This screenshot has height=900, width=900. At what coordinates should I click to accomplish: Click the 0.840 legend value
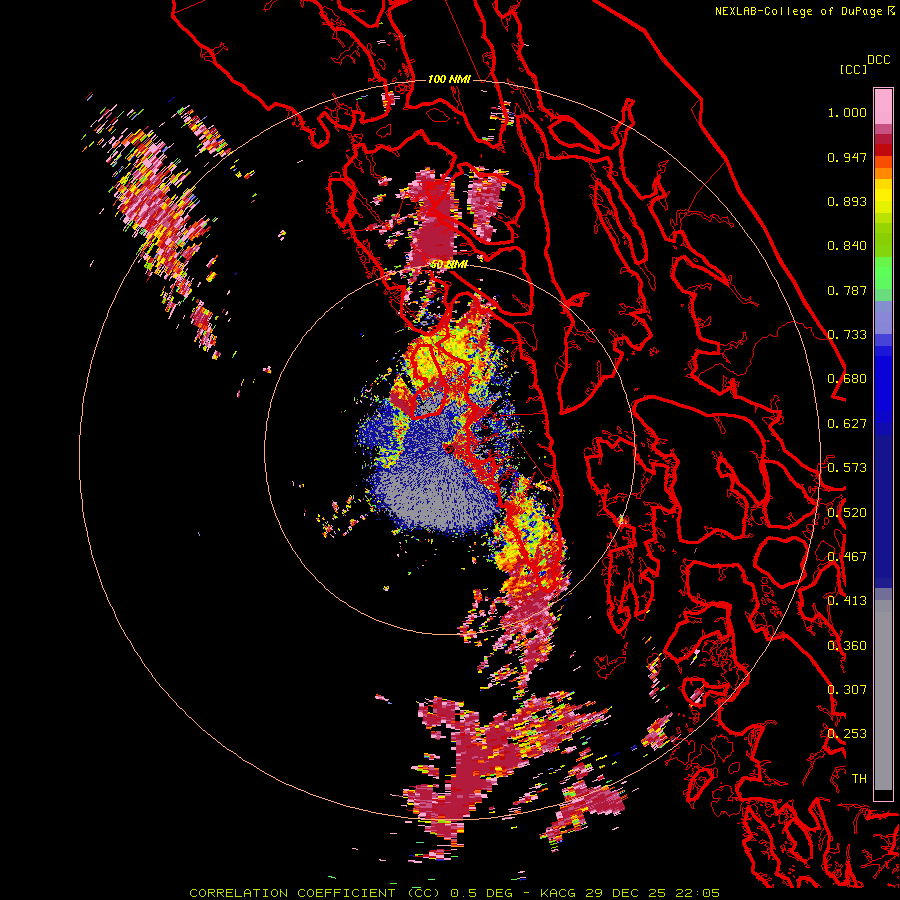click(847, 246)
